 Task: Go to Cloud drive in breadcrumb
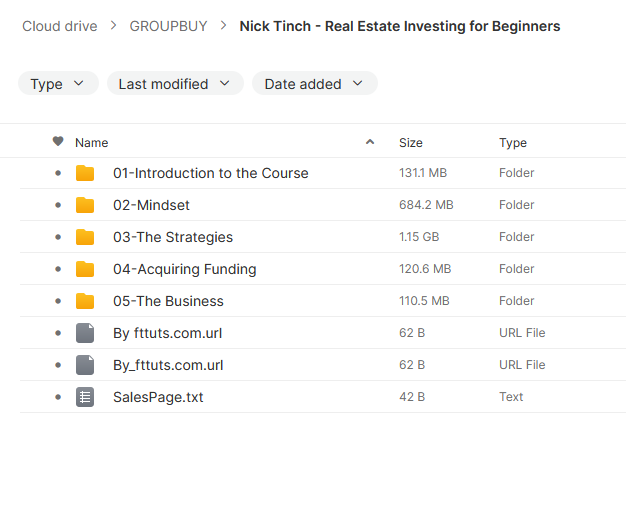click(x=59, y=26)
